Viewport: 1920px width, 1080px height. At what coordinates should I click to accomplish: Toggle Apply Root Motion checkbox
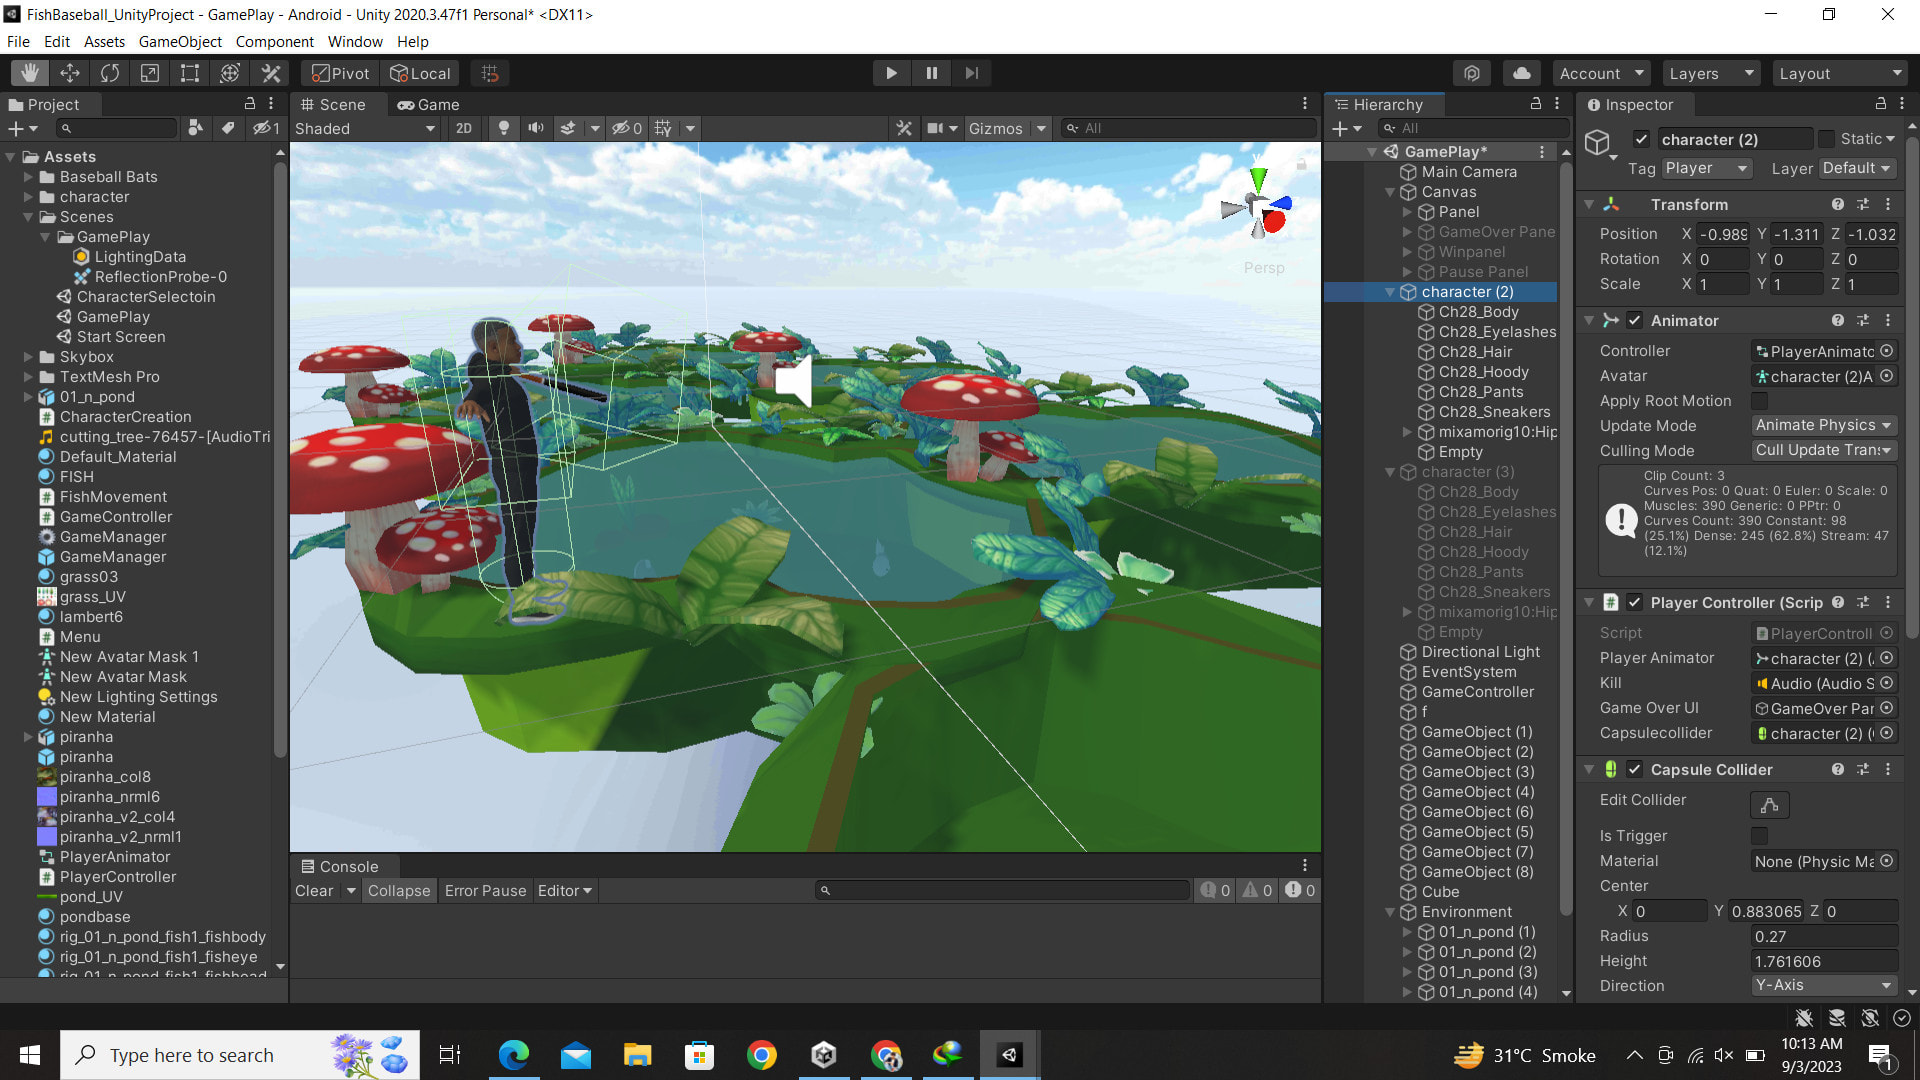pyautogui.click(x=1759, y=401)
